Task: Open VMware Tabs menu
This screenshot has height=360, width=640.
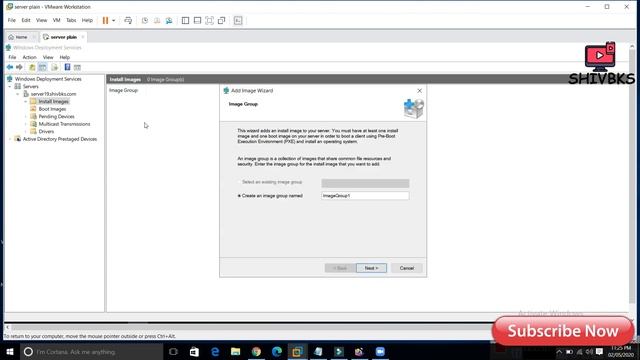Action: click(71, 20)
